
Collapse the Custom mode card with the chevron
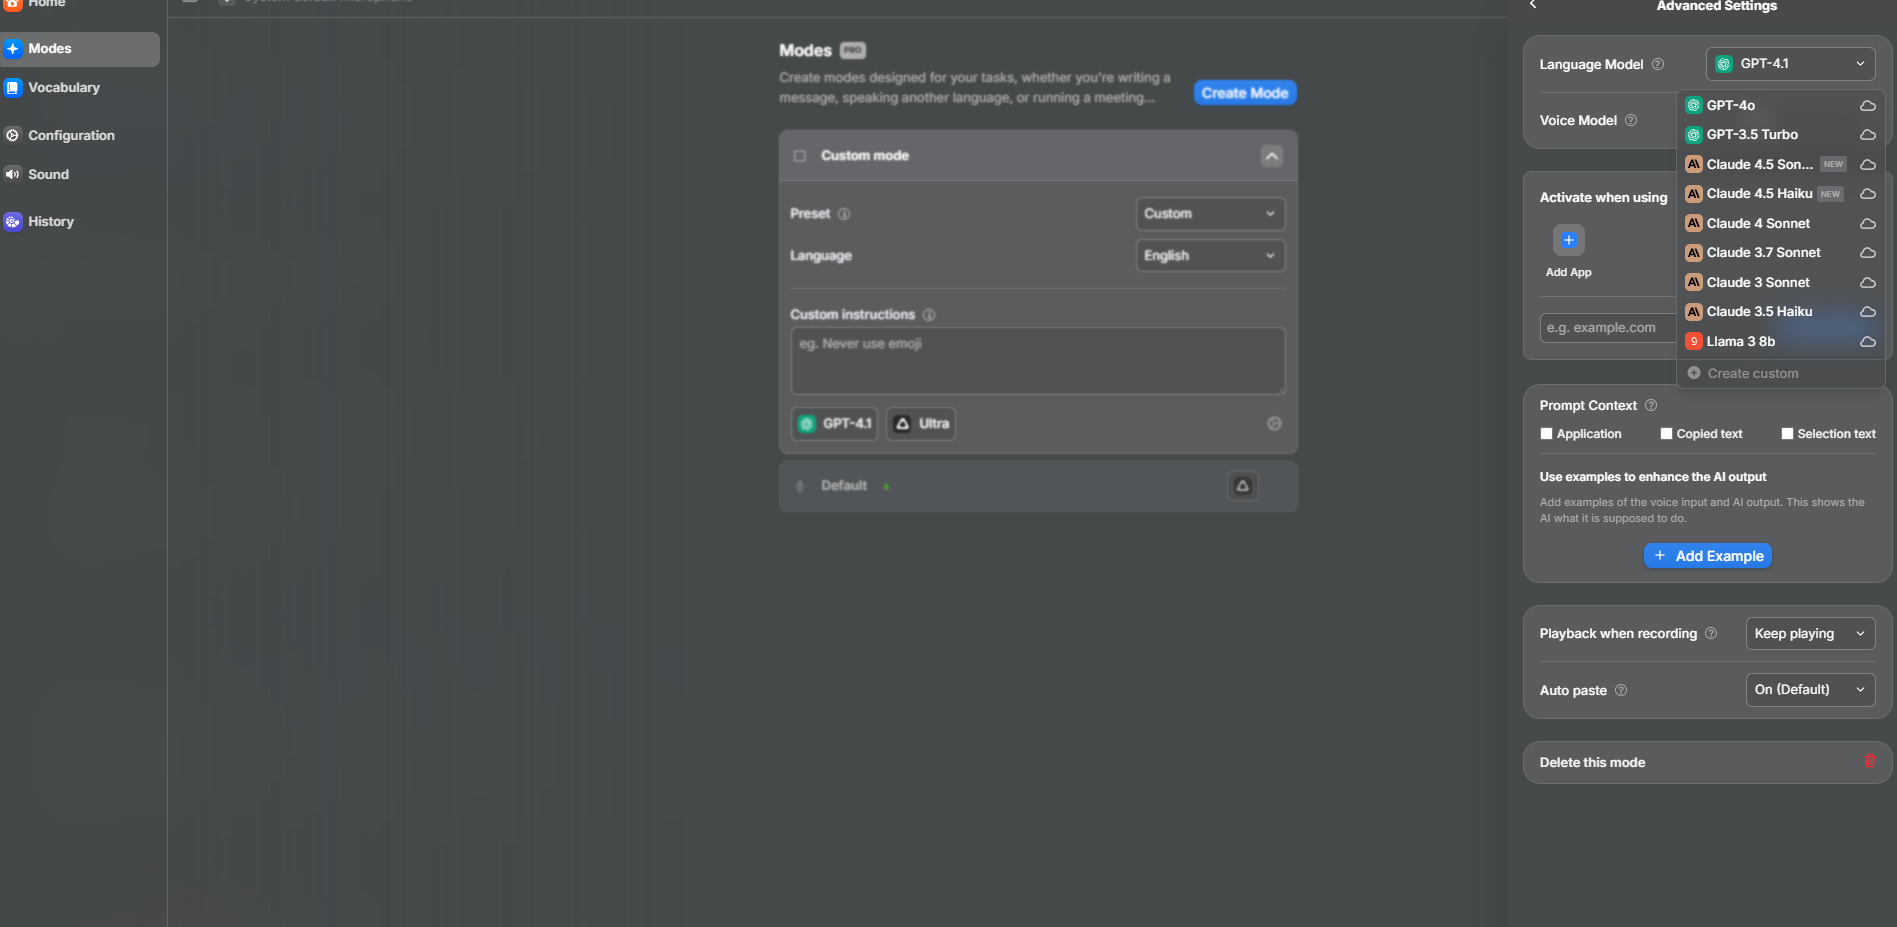(x=1272, y=156)
